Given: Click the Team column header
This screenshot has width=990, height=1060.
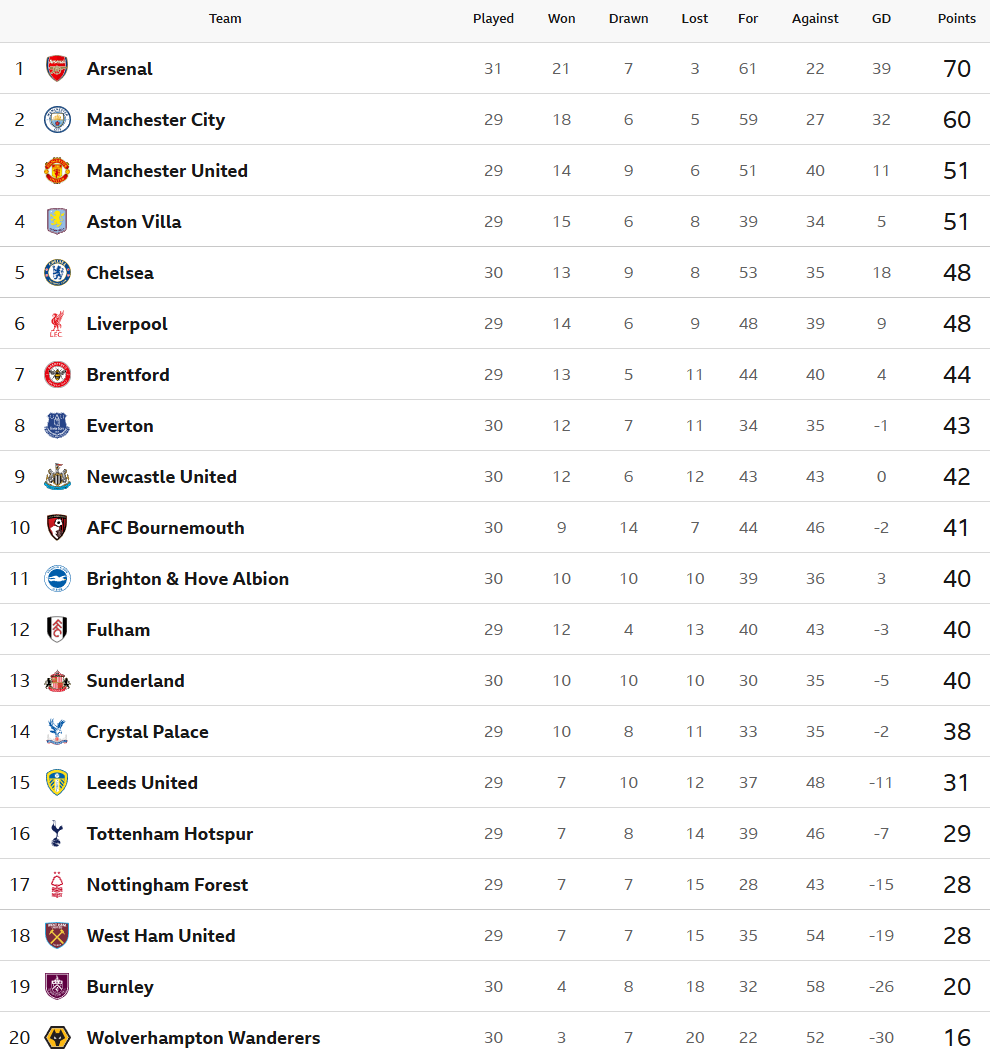Looking at the screenshot, I should tap(225, 19).
